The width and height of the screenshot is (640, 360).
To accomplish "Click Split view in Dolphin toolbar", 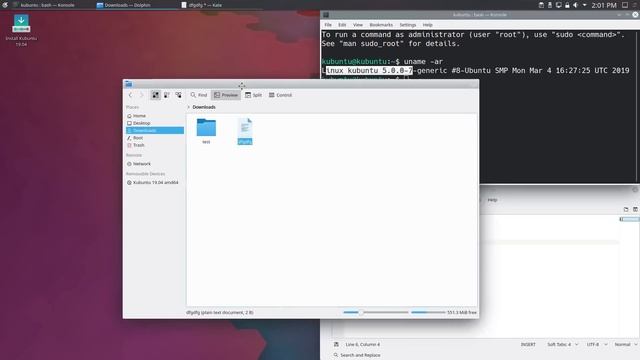I will pyautogui.click(x=253, y=95).
